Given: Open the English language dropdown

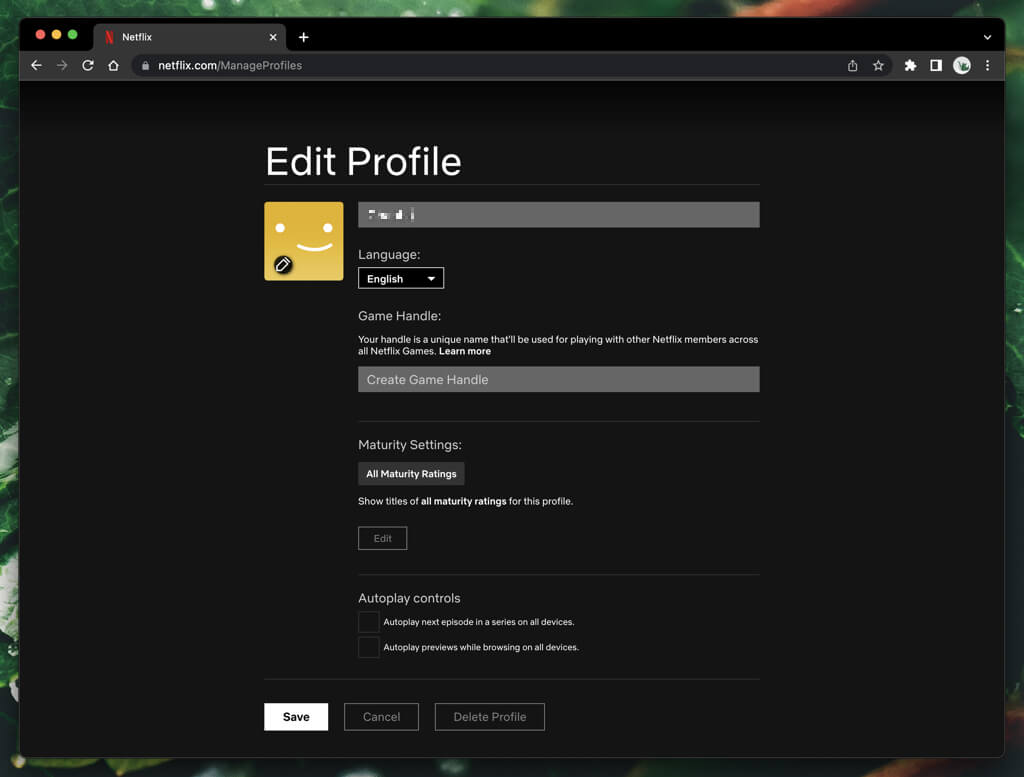Looking at the screenshot, I should [x=401, y=279].
